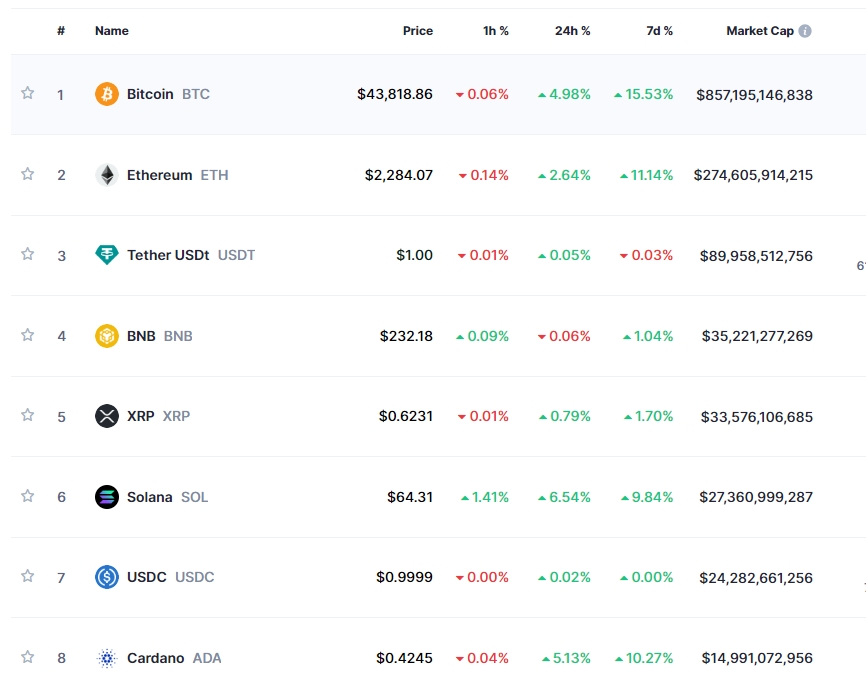
Task: Toggle the watchlist star for Ethereum
Action: 28,174
